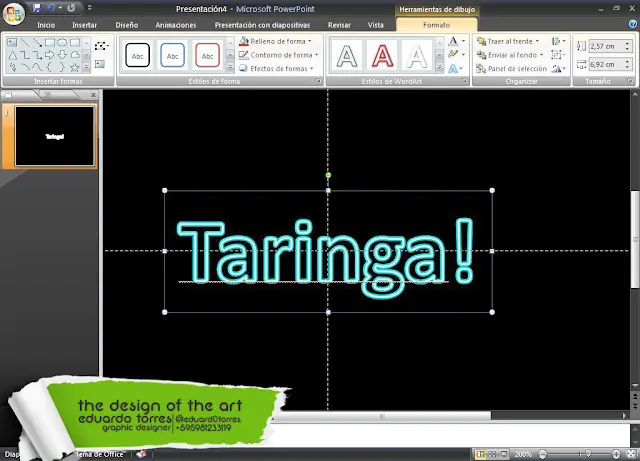This screenshot has height=461, width=640.
Task: Switch to the Animaciones tab
Action: coord(176,25)
